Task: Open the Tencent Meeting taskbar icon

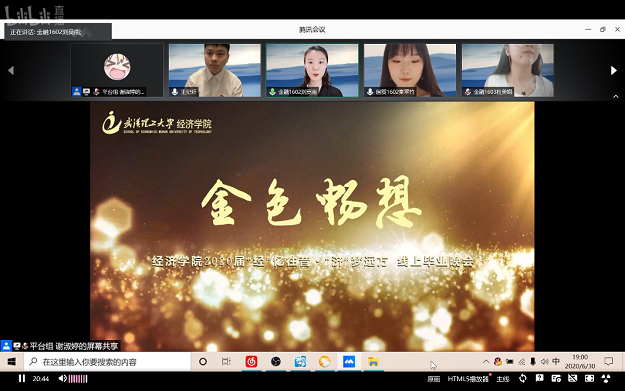Action: [x=349, y=362]
